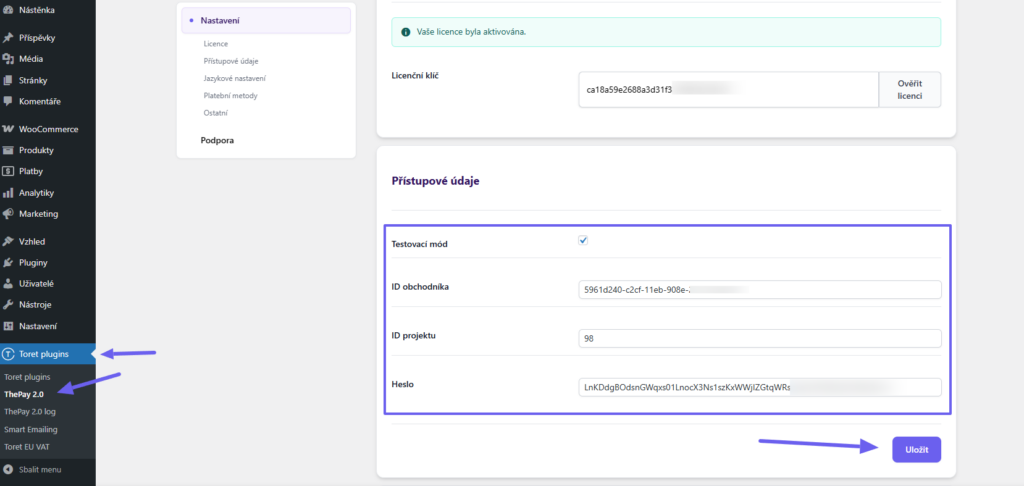Click the Analytiky bar chart icon

8,193
